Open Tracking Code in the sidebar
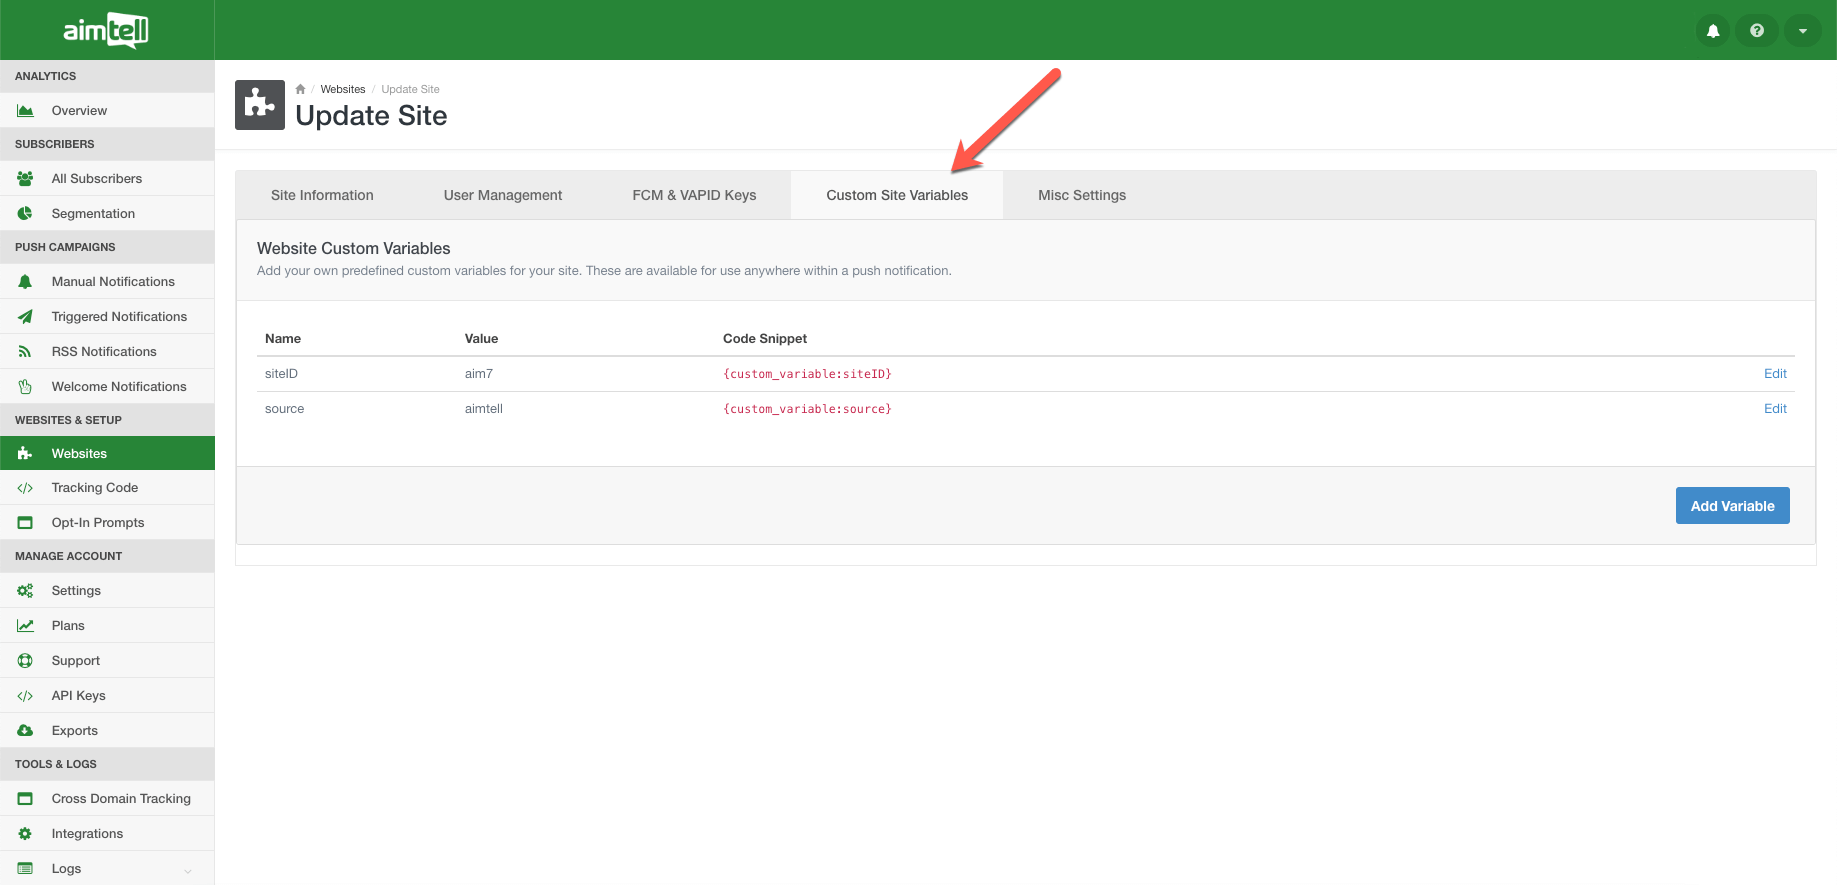 tap(95, 488)
